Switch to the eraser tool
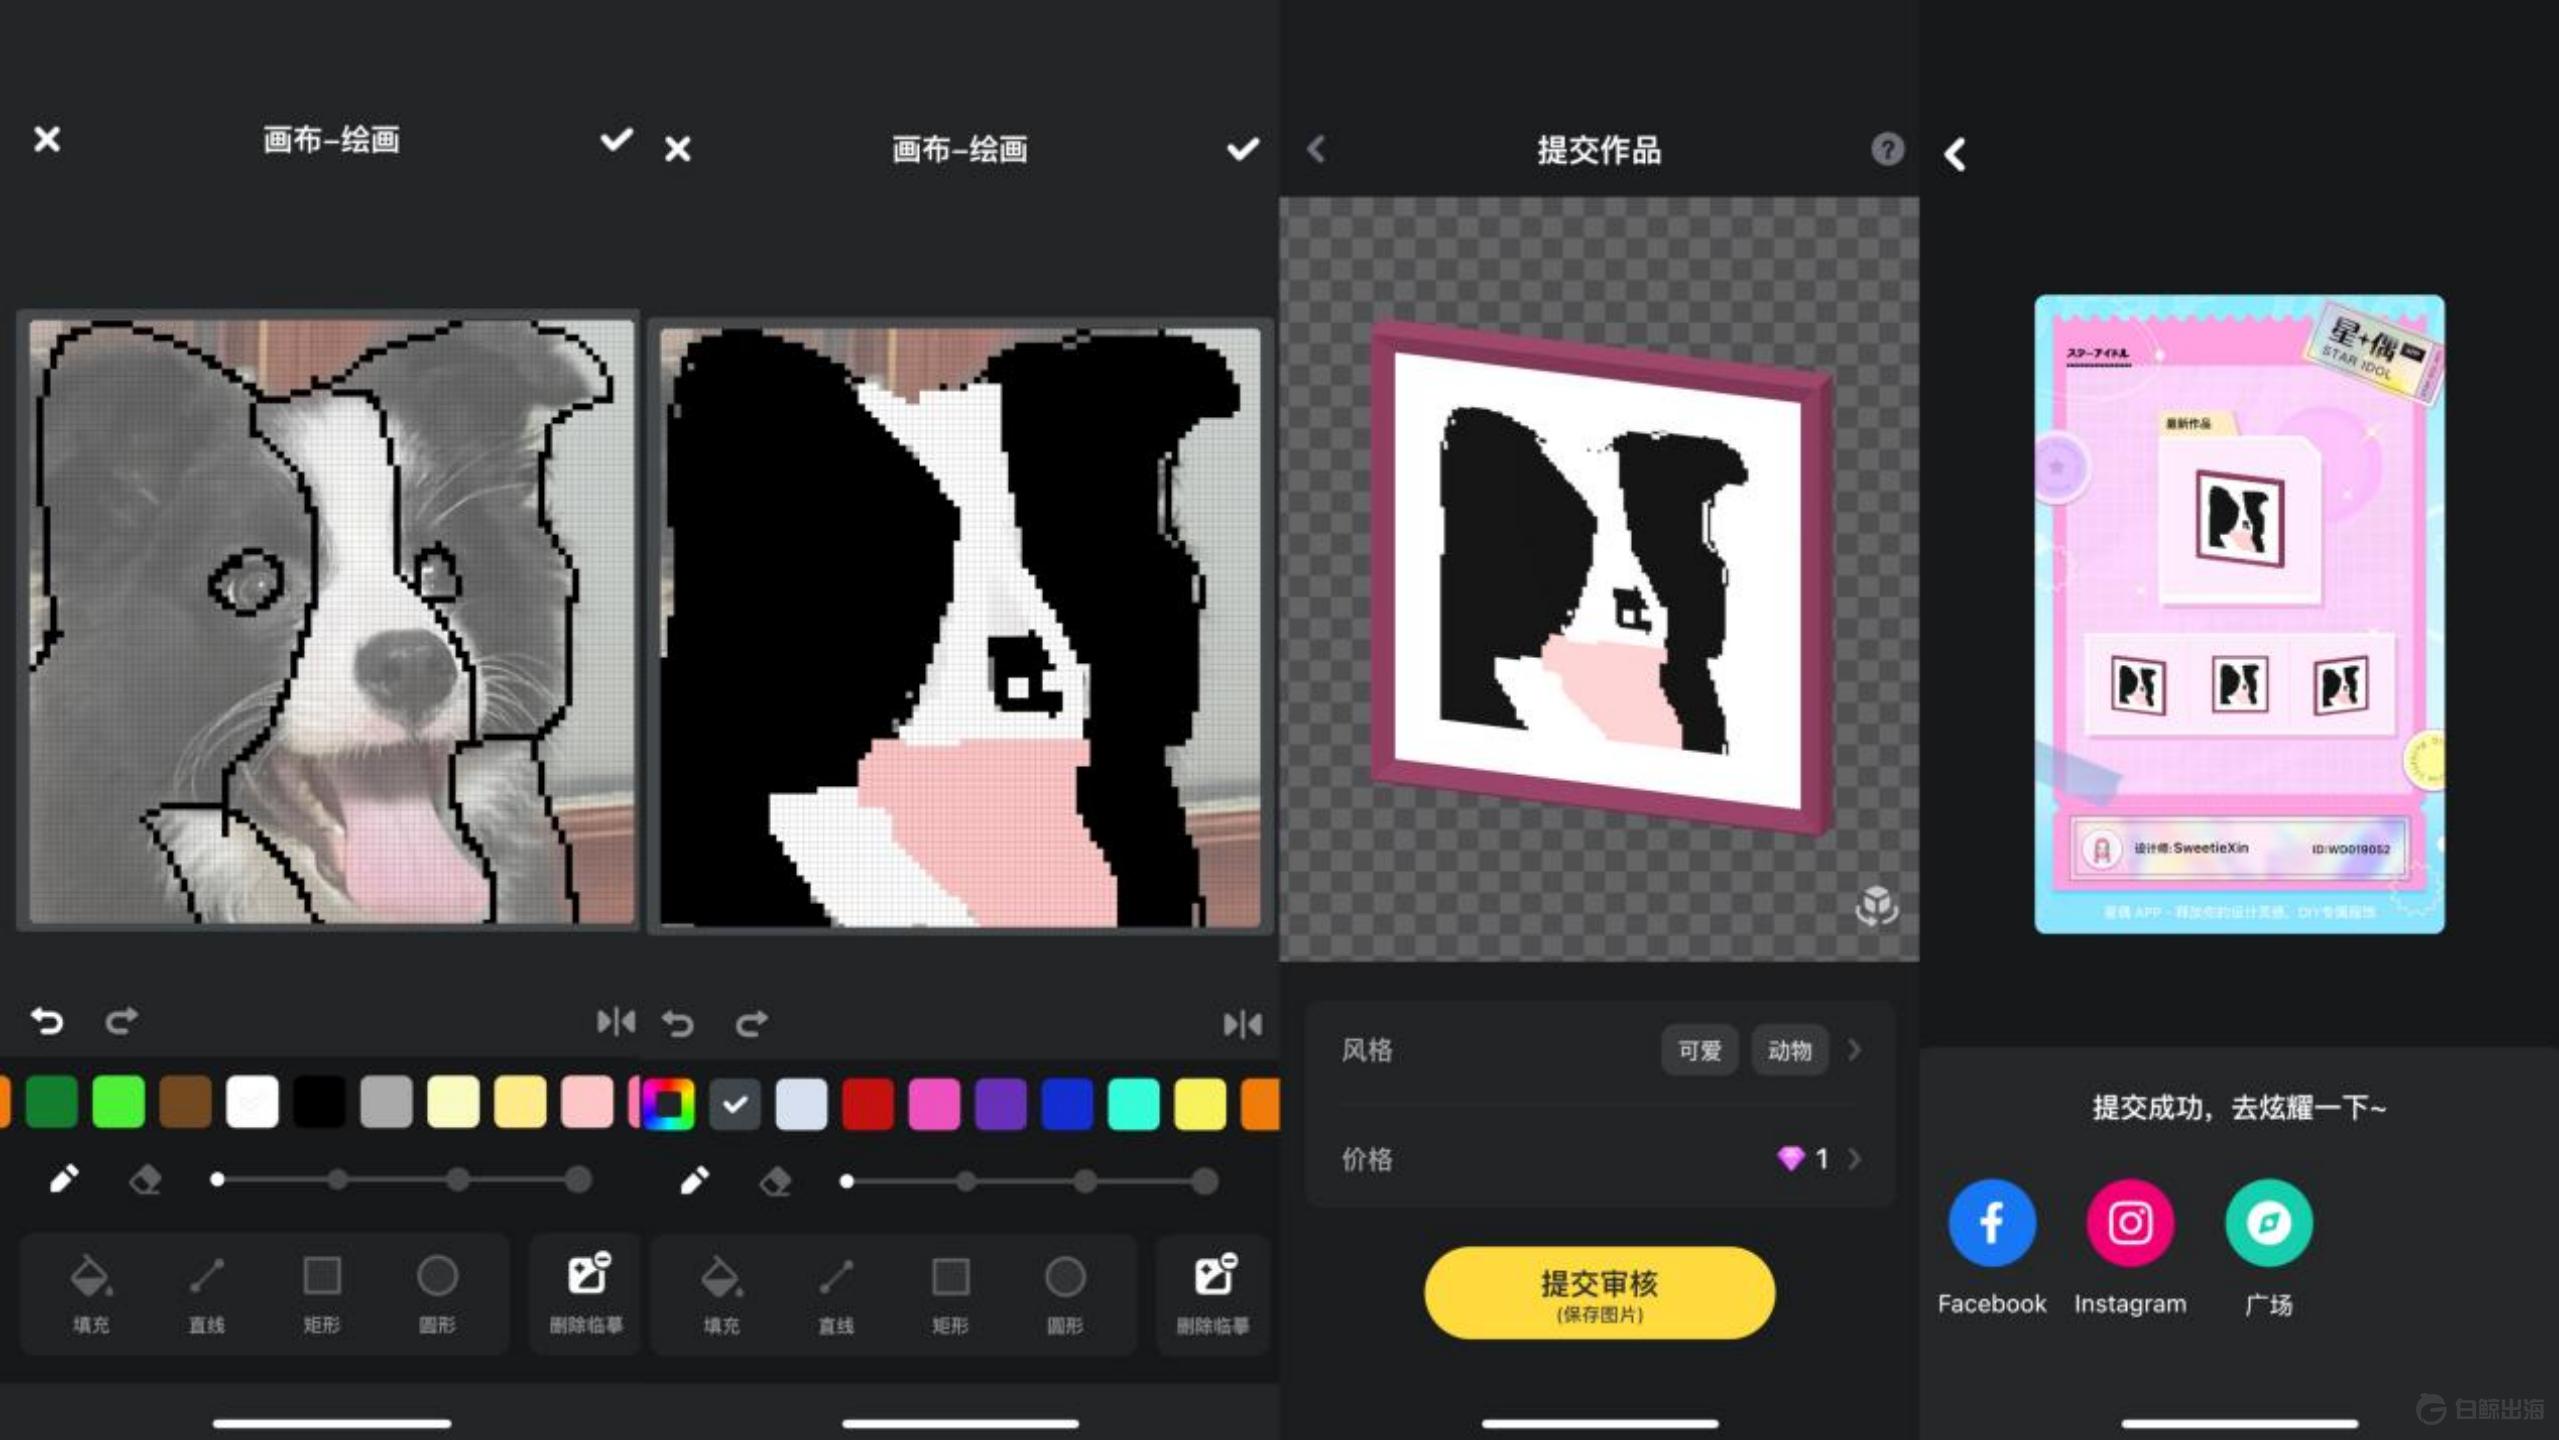This screenshot has width=2559, height=1440. click(145, 1180)
